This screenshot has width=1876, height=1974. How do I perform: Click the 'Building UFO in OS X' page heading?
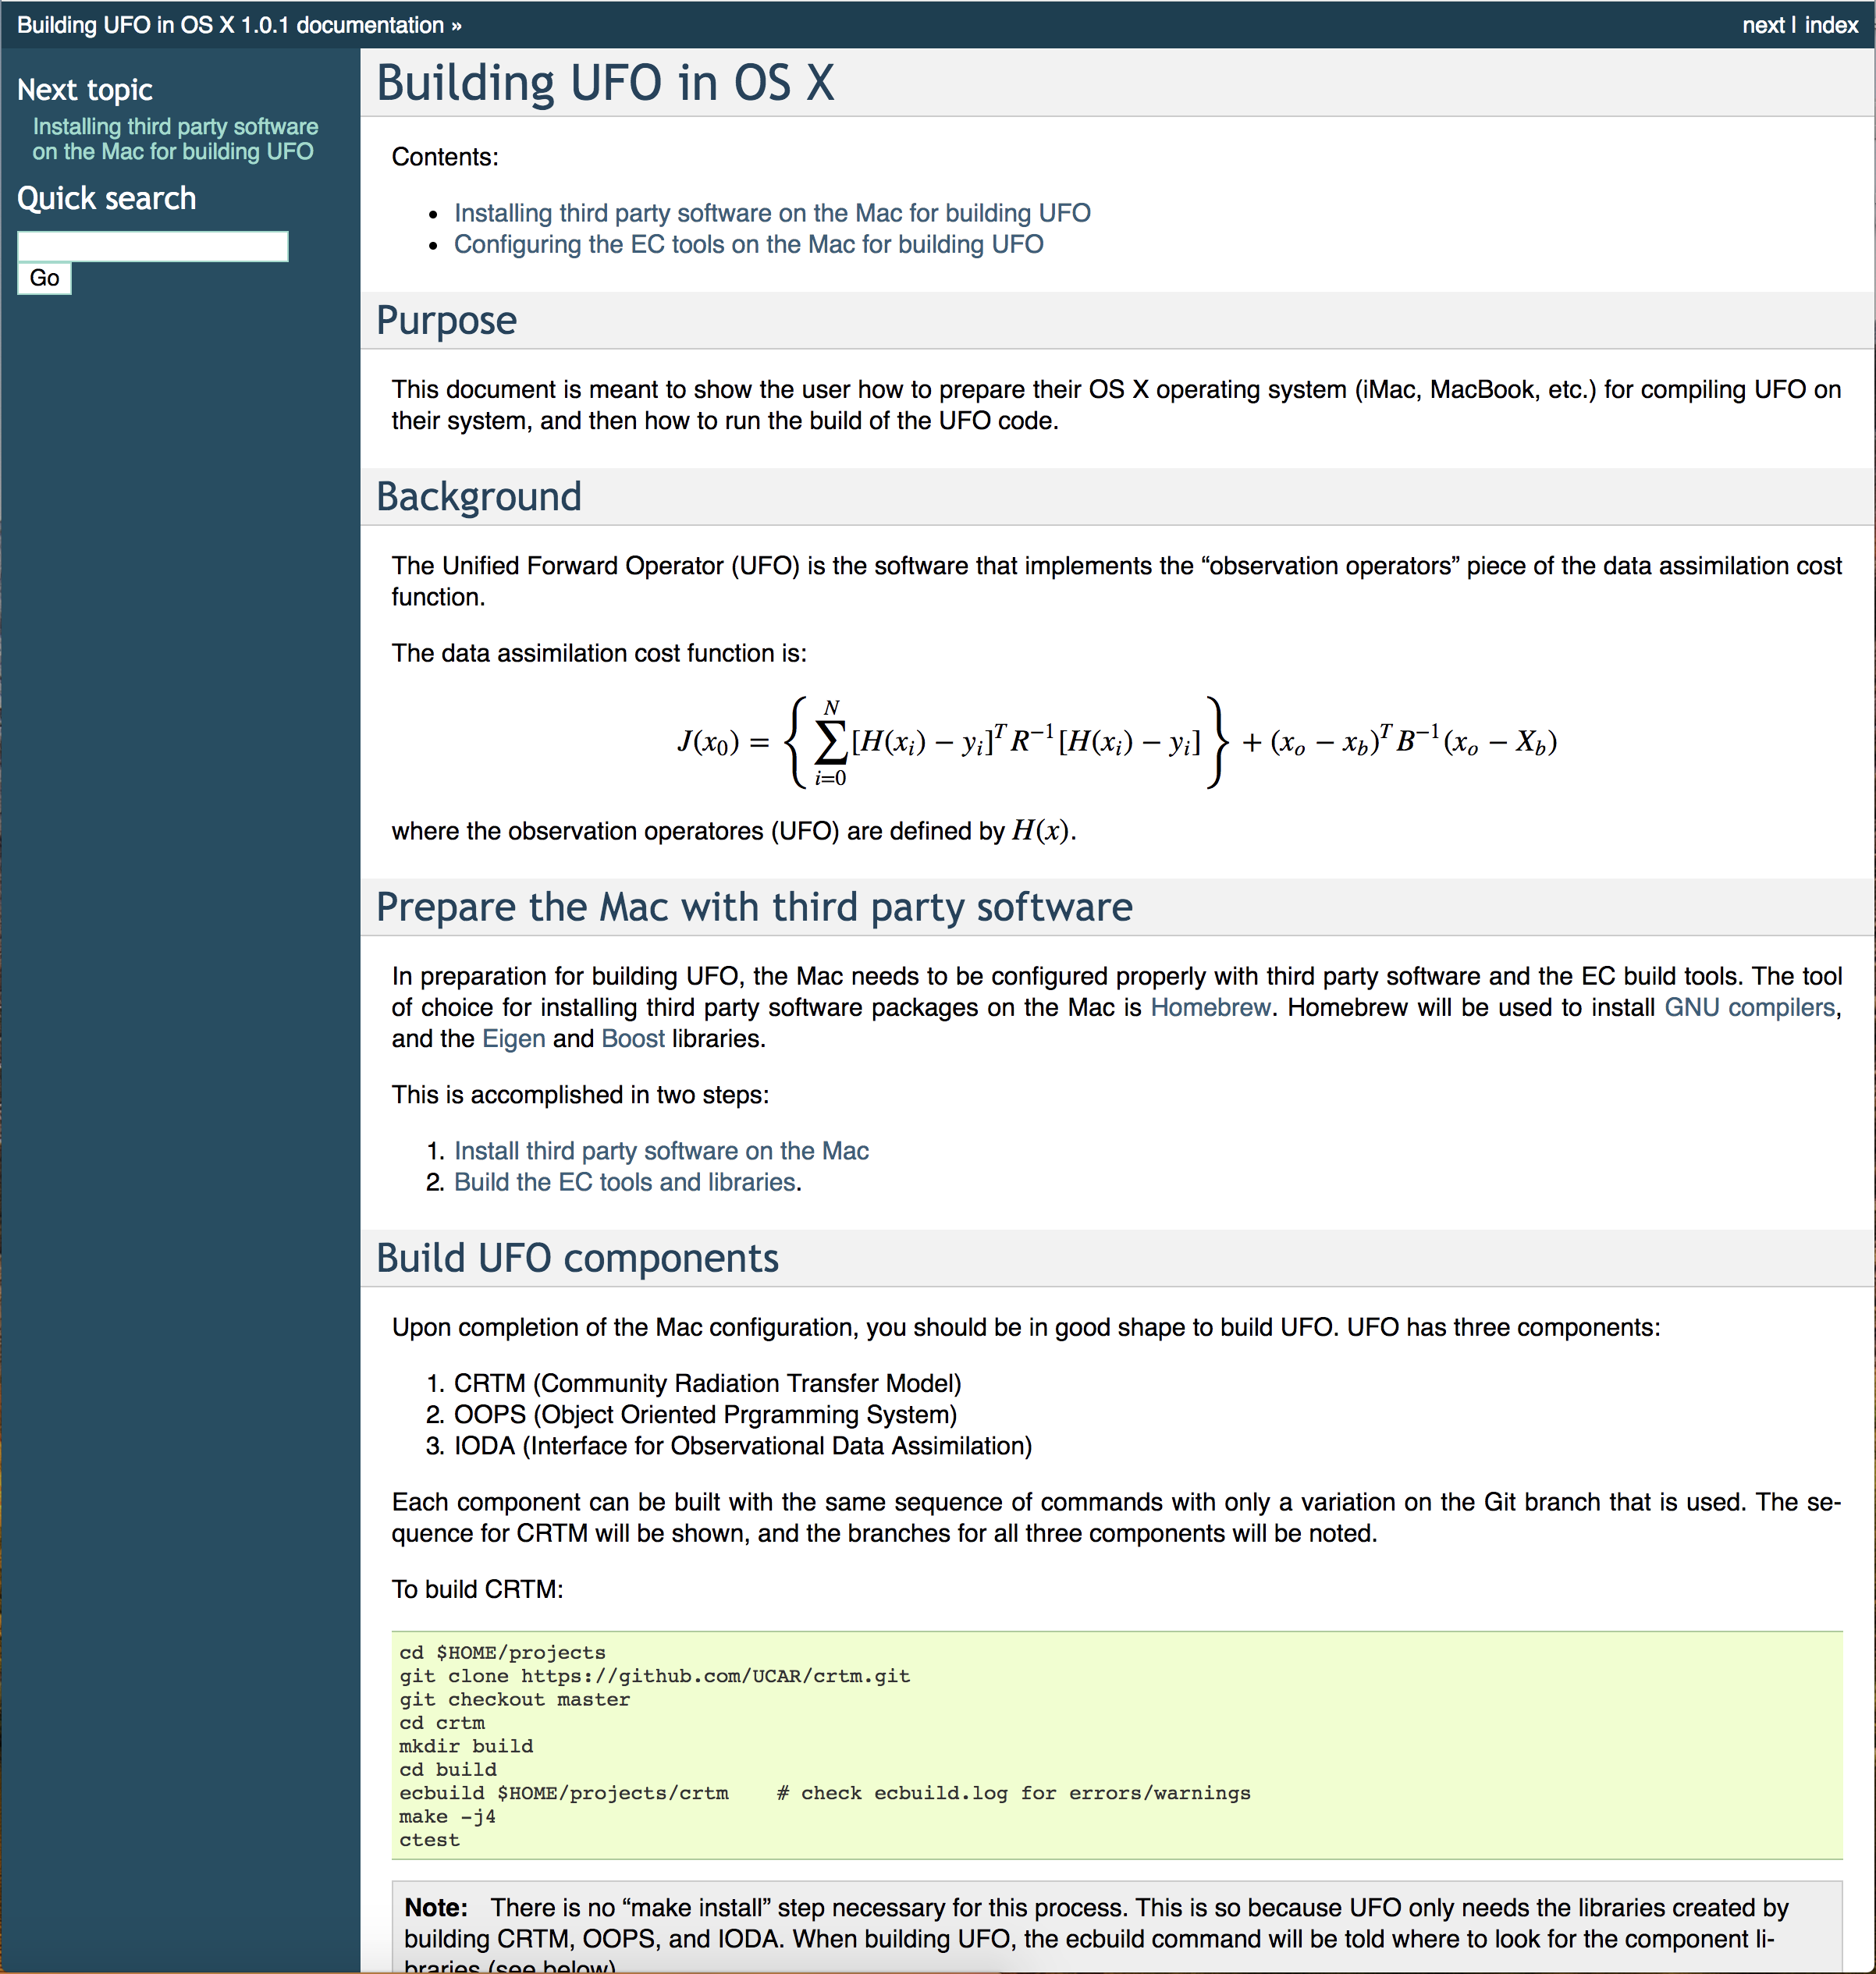pos(605,83)
